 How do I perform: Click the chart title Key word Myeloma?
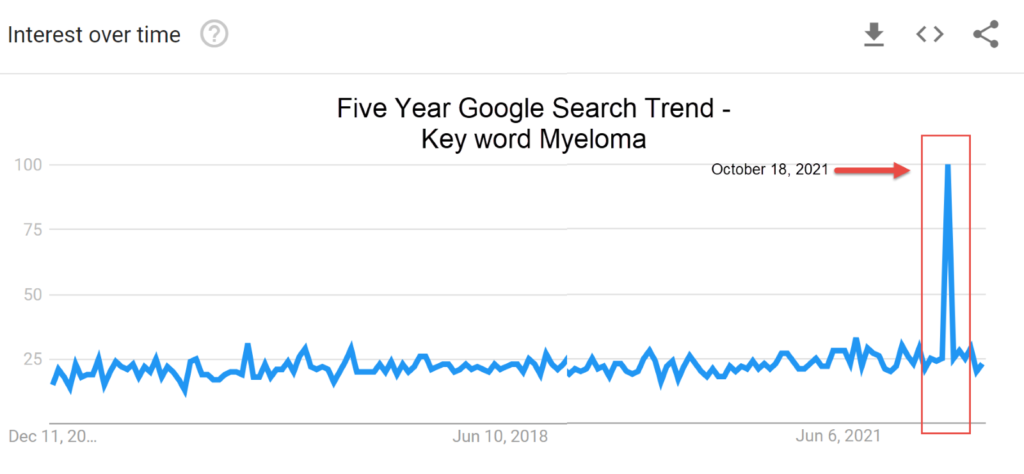point(534,140)
